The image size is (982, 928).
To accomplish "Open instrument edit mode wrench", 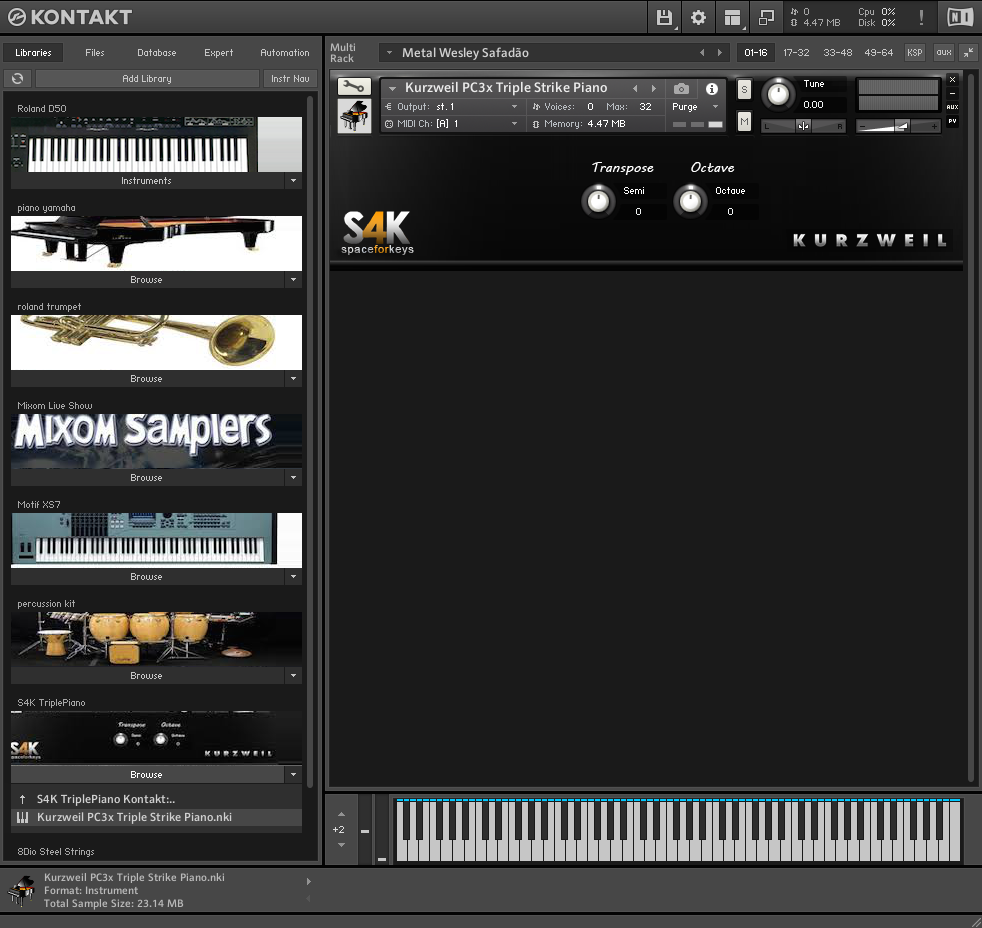I will [x=354, y=86].
